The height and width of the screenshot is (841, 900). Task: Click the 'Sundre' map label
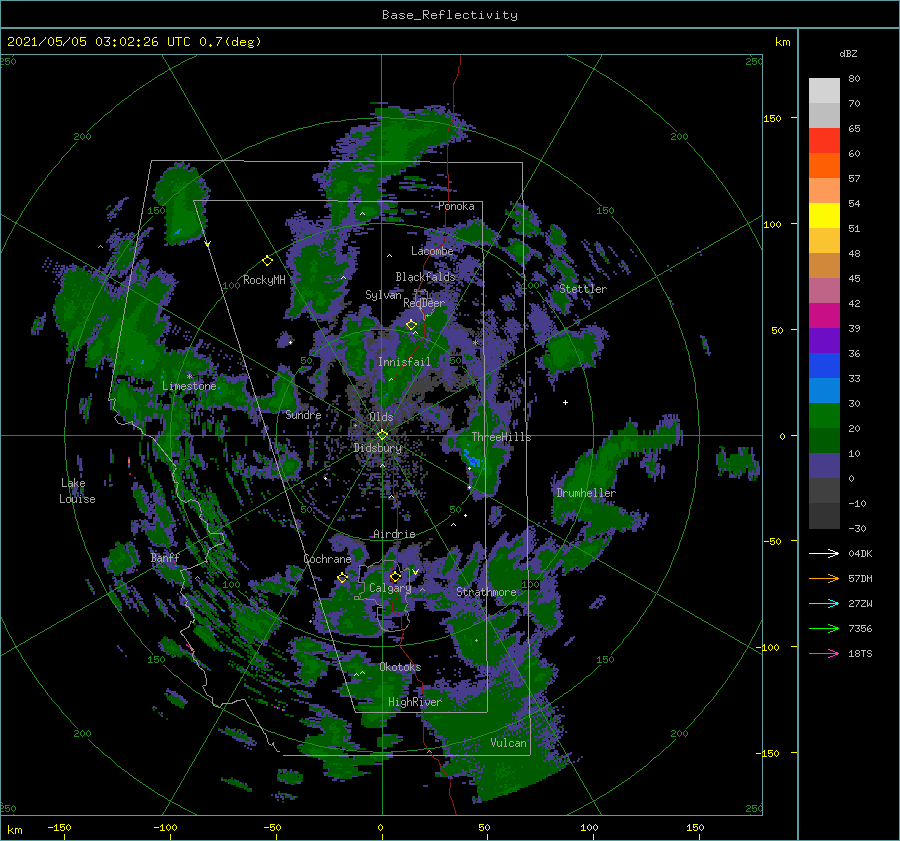click(x=303, y=414)
